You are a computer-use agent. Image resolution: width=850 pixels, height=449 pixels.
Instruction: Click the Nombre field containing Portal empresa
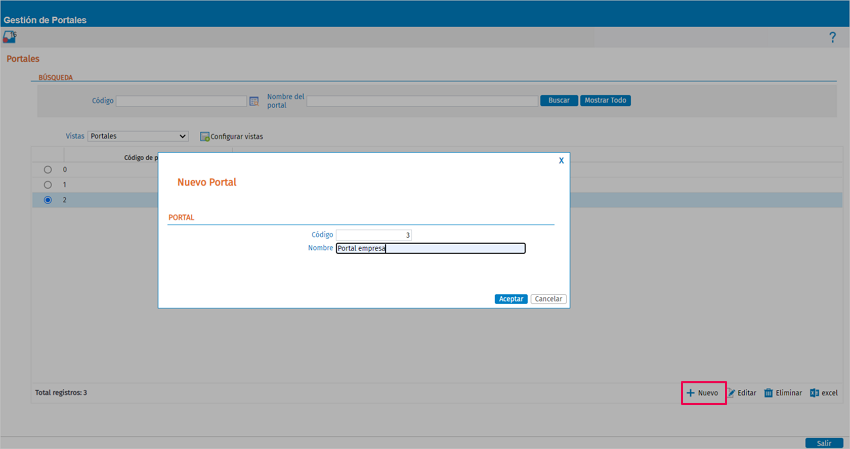click(430, 248)
